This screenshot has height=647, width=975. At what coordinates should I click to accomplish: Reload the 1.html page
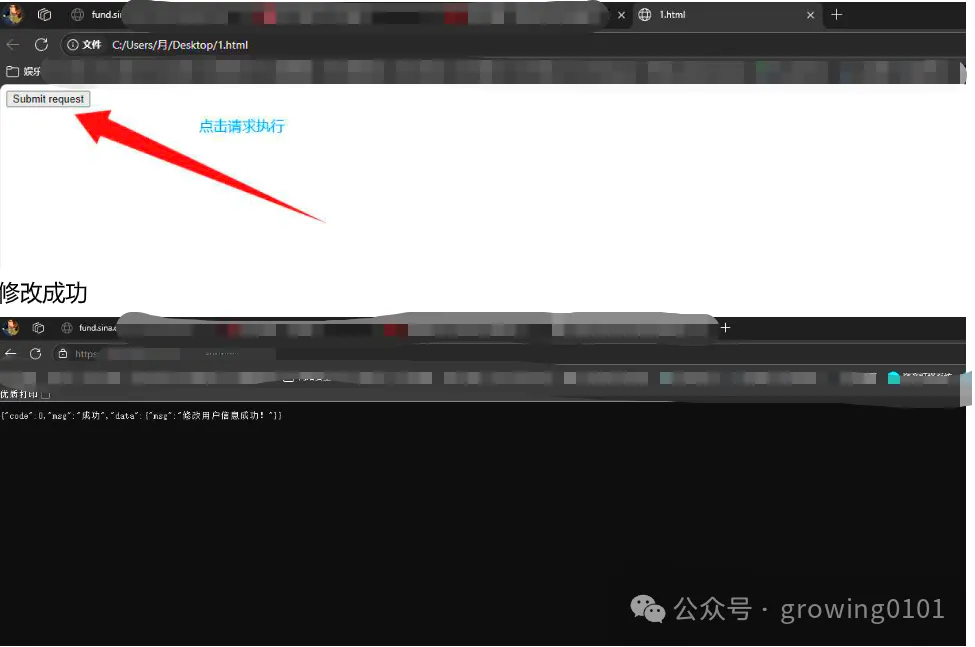(x=41, y=45)
